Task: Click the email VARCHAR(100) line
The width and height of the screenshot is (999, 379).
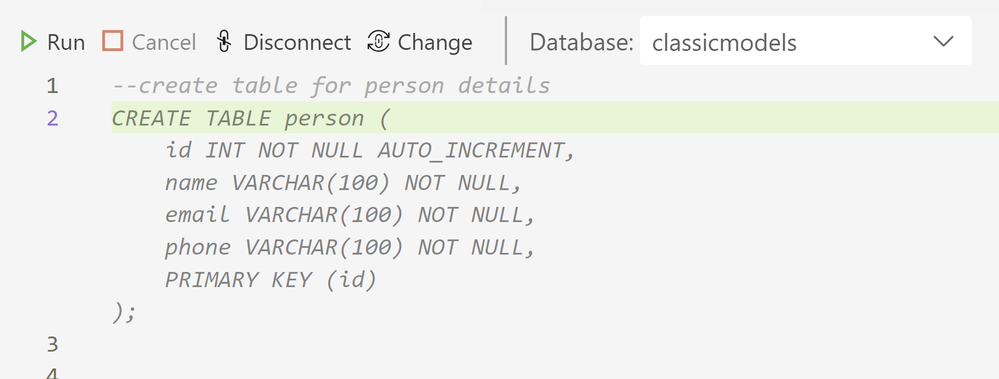Action: [x=350, y=215]
